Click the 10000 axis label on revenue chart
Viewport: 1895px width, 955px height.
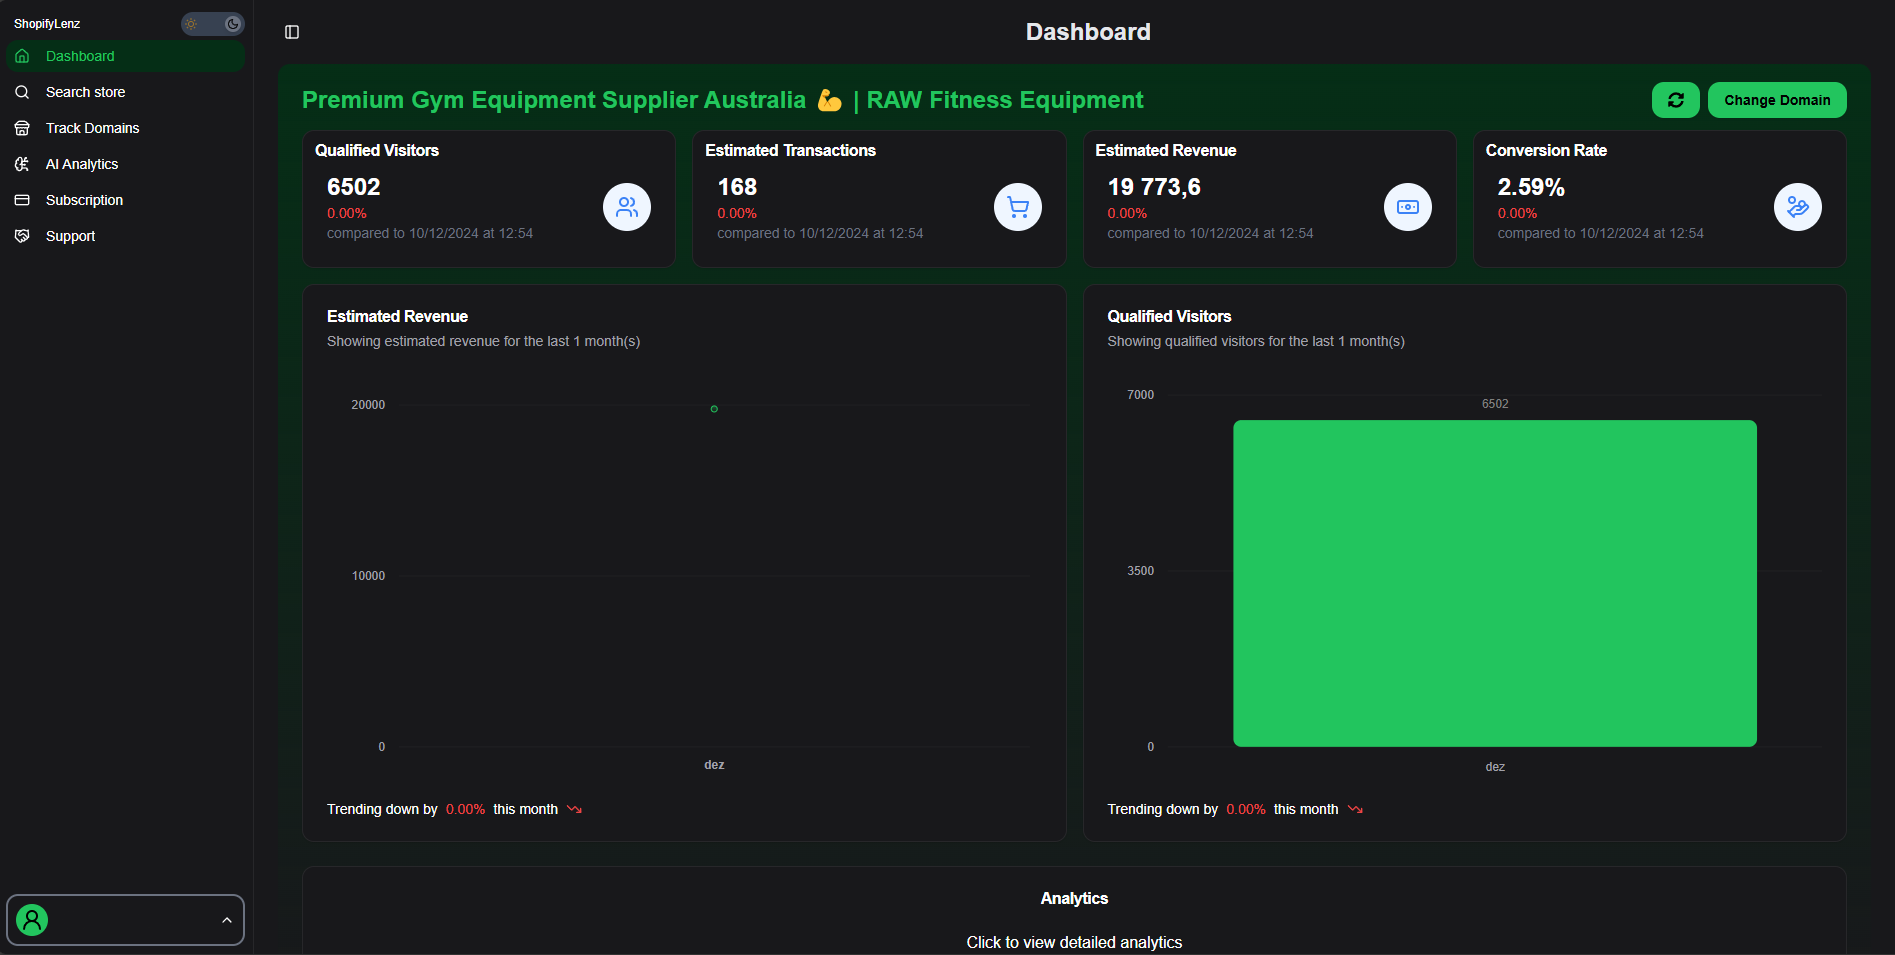pyautogui.click(x=368, y=576)
